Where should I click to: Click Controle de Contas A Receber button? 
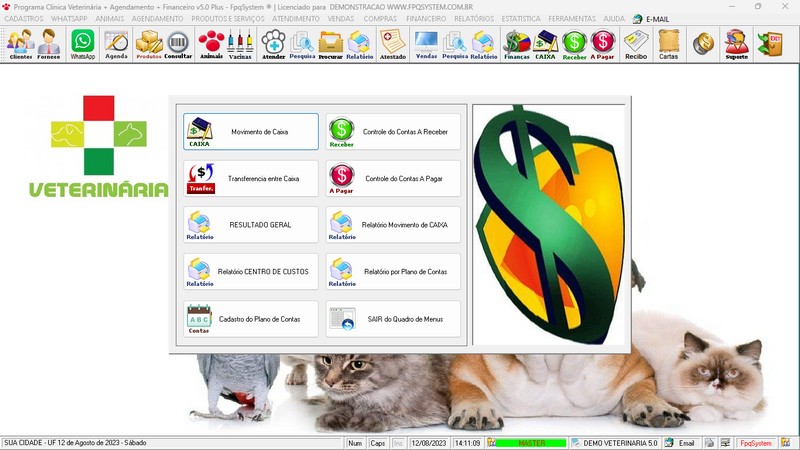393,132
